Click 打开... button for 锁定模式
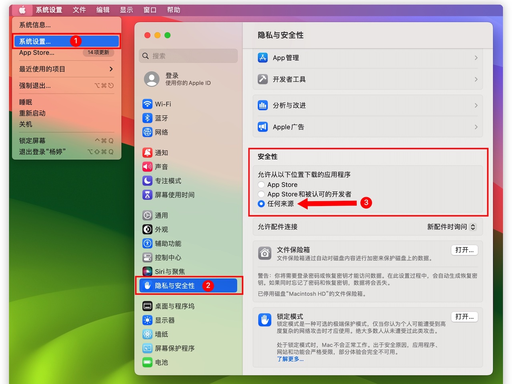 point(464,317)
